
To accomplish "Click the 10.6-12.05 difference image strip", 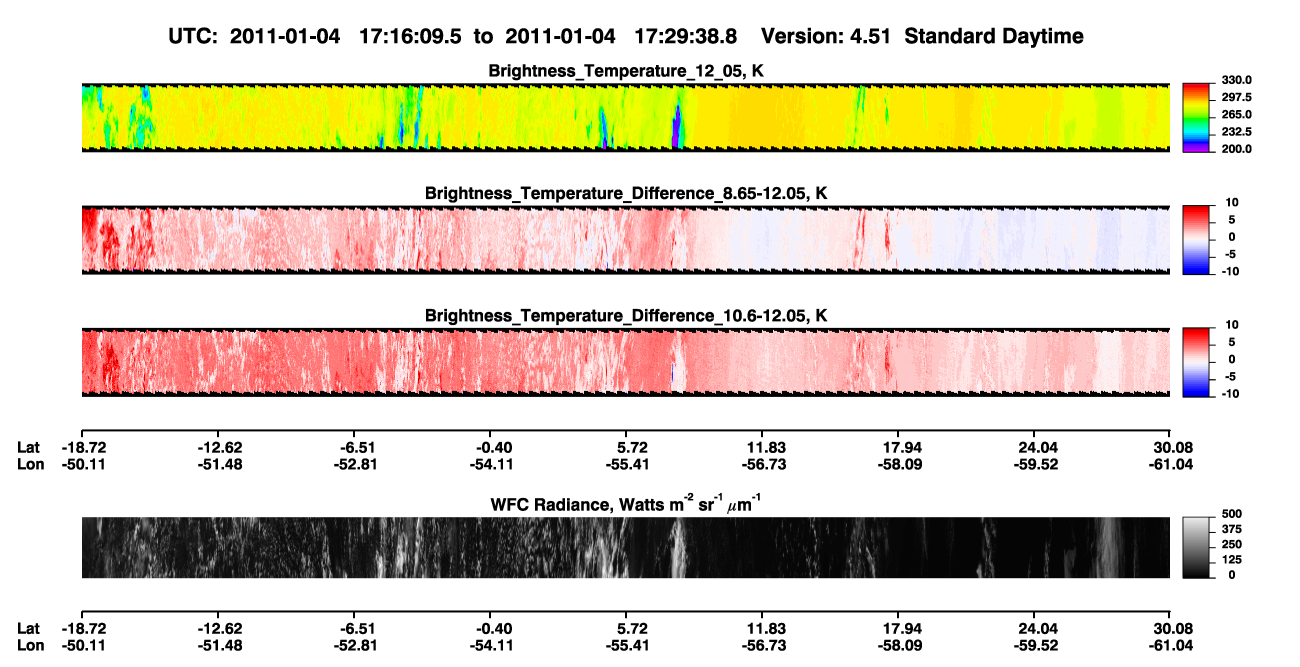I will (x=625, y=363).
